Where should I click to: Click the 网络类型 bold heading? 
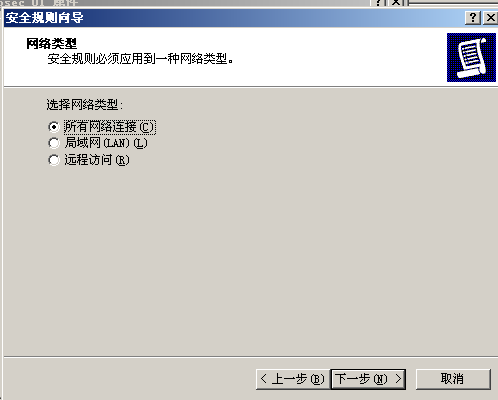click(x=52, y=44)
